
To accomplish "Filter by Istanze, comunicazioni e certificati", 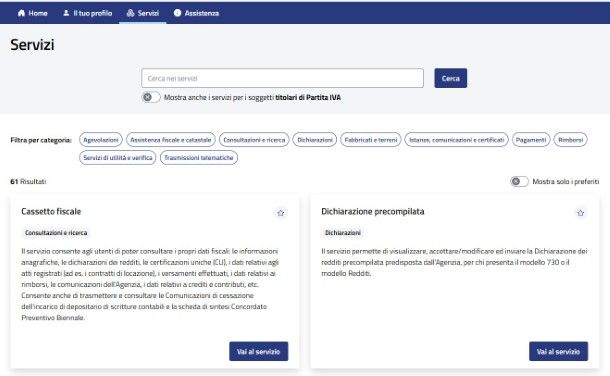I will pos(456,140).
